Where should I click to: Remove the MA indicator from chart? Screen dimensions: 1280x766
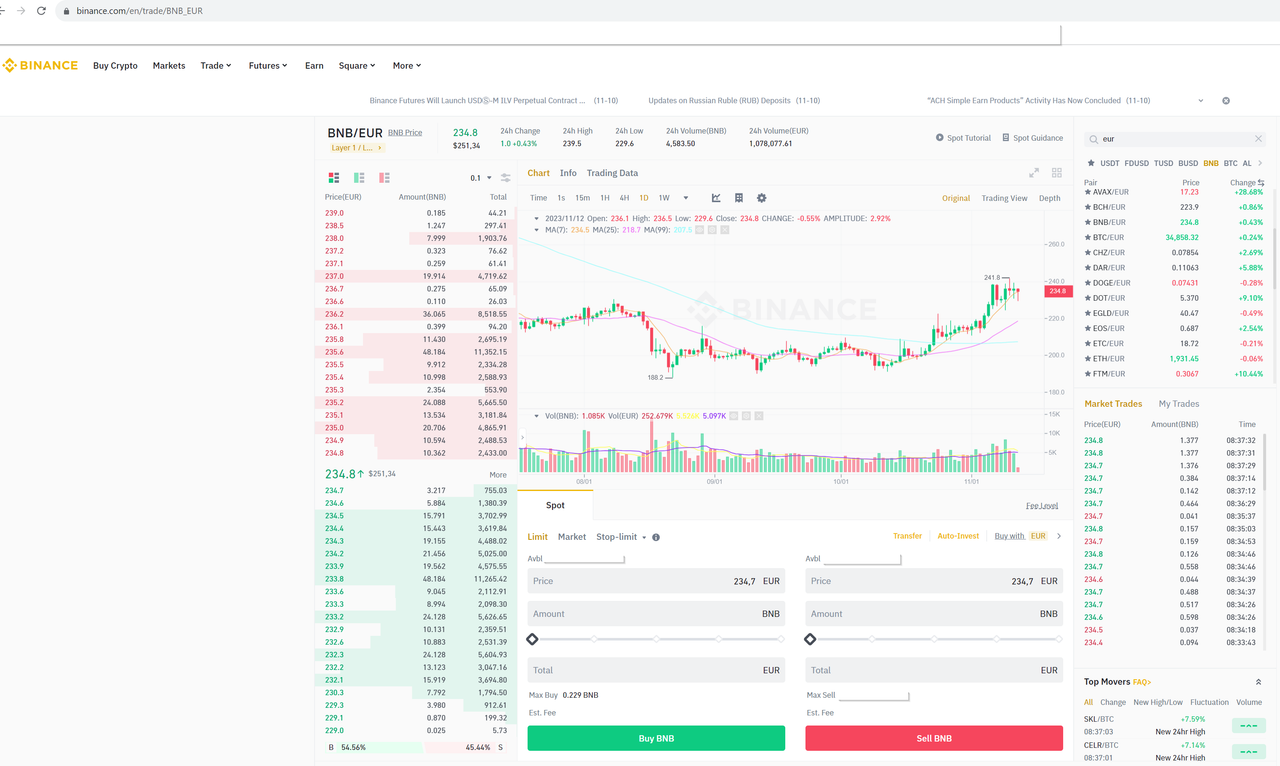pyautogui.click(x=725, y=230)
